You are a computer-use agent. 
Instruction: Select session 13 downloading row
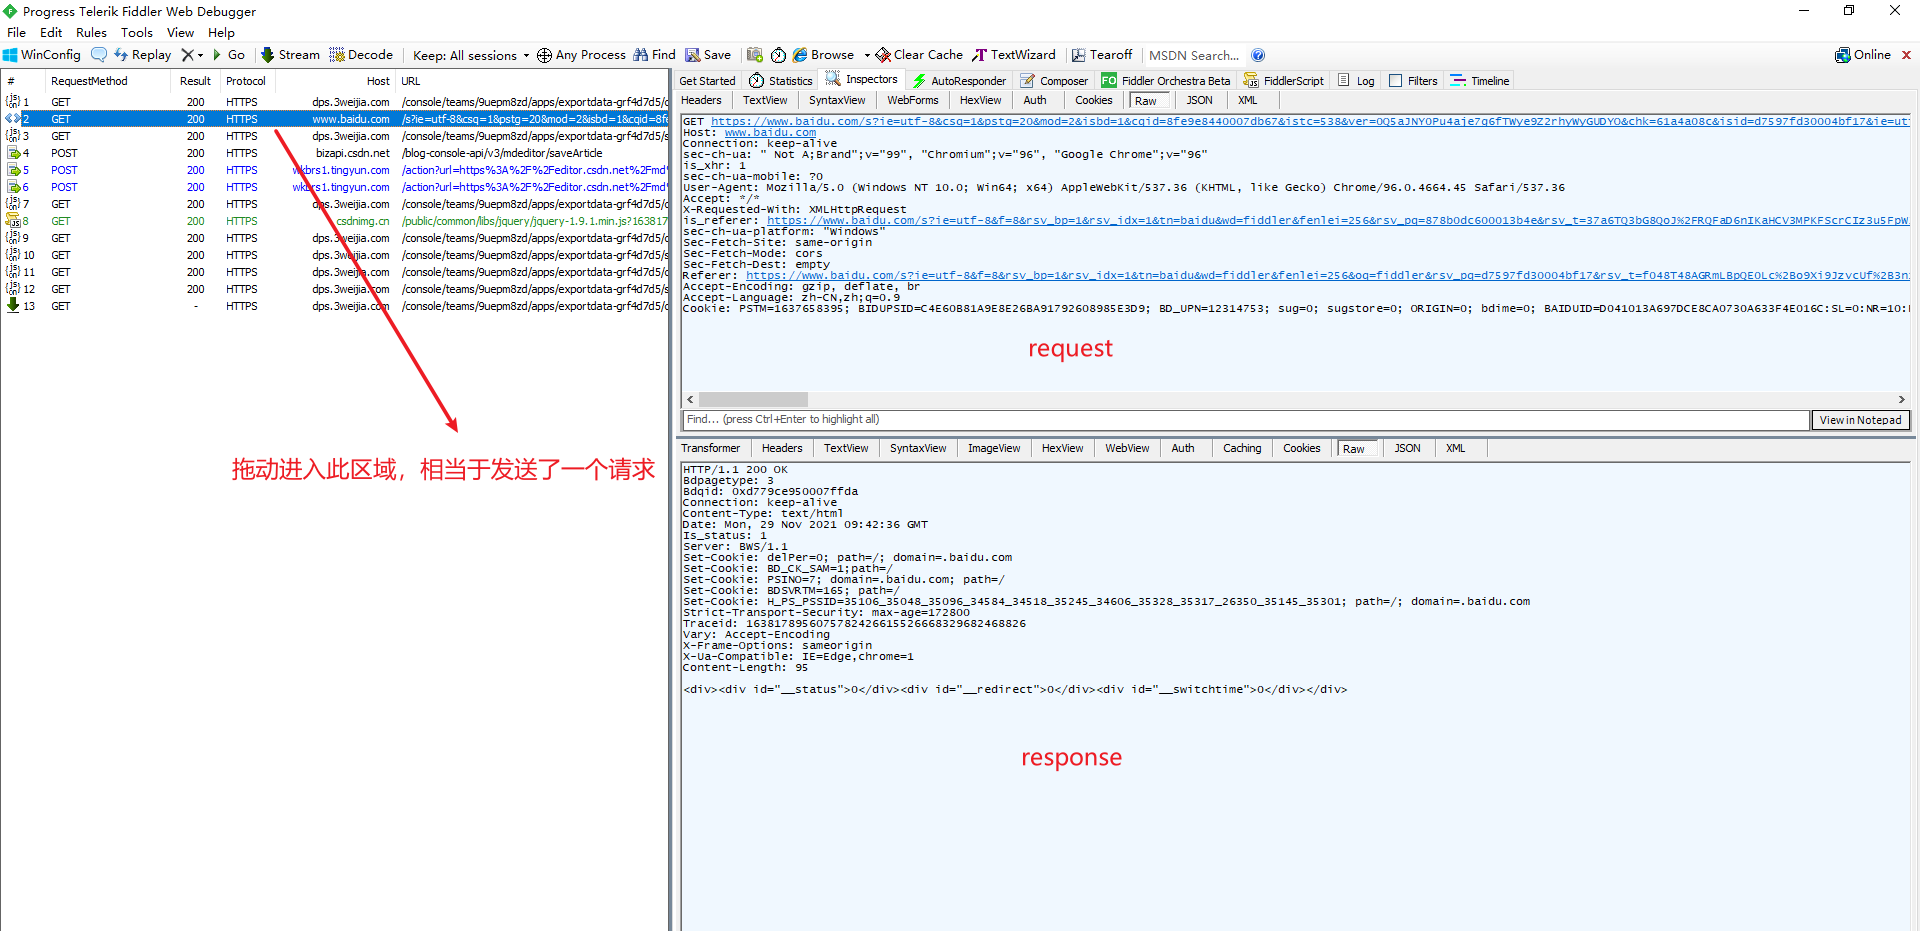click(x=335, y=306)
